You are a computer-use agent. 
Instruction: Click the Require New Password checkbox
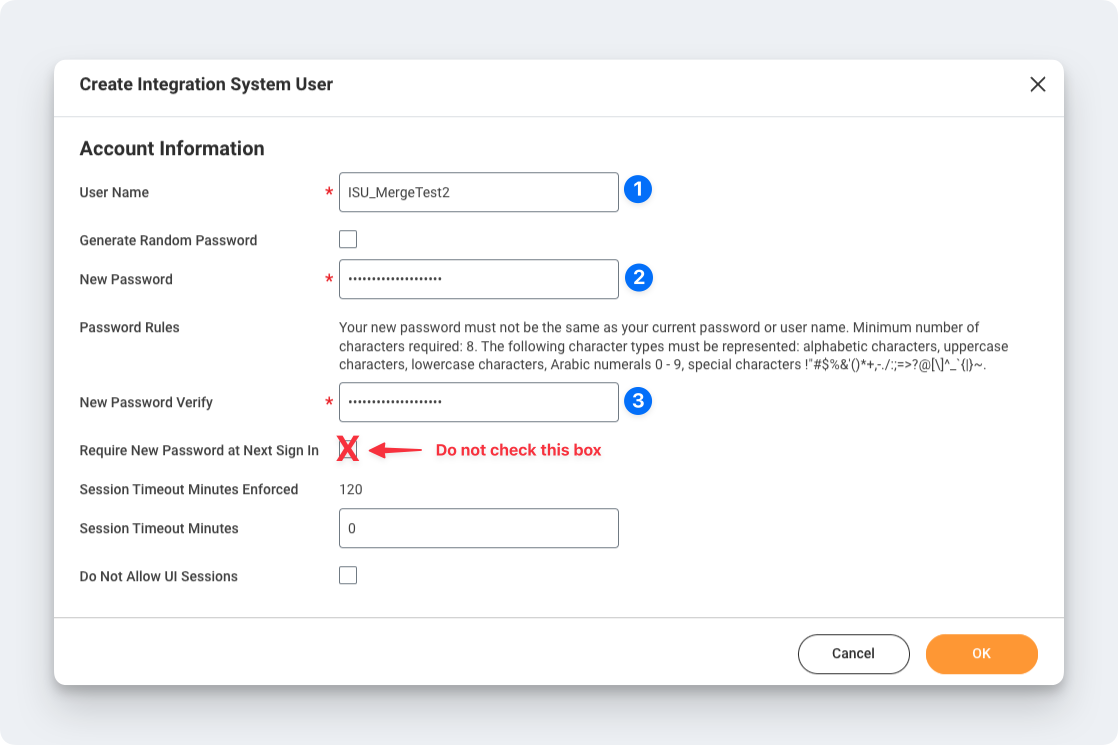348,450
